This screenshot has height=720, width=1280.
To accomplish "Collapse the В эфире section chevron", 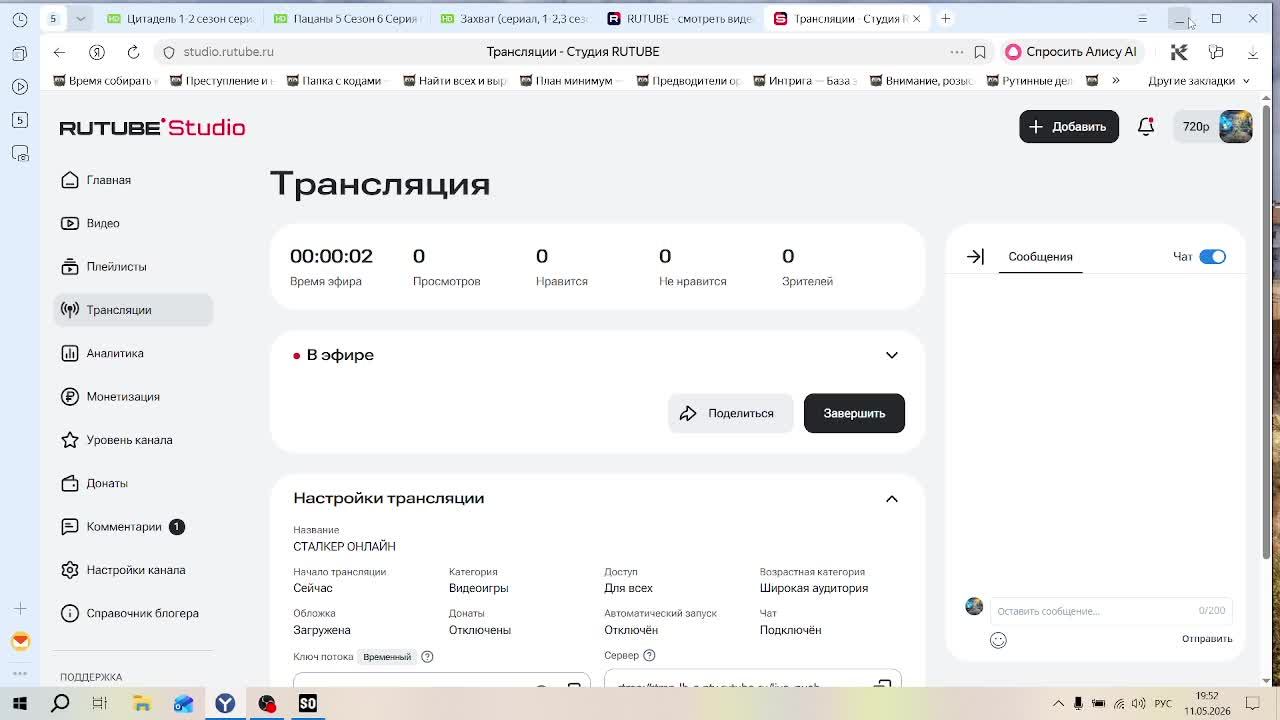I will [x=892, y=355].
